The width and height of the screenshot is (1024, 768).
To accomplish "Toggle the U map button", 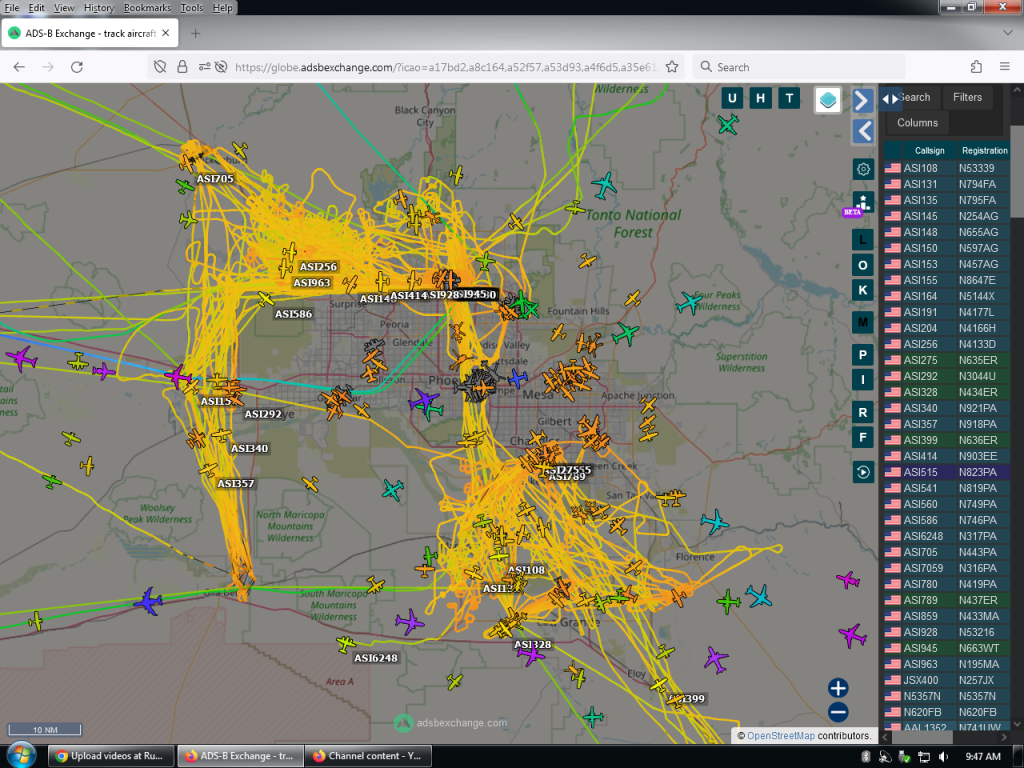I will point(731,99).
